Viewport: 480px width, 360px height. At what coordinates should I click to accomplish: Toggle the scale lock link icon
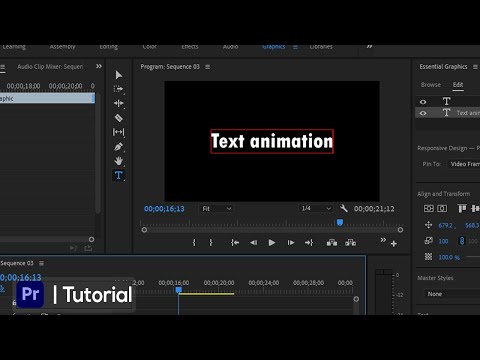click(462, 241)
